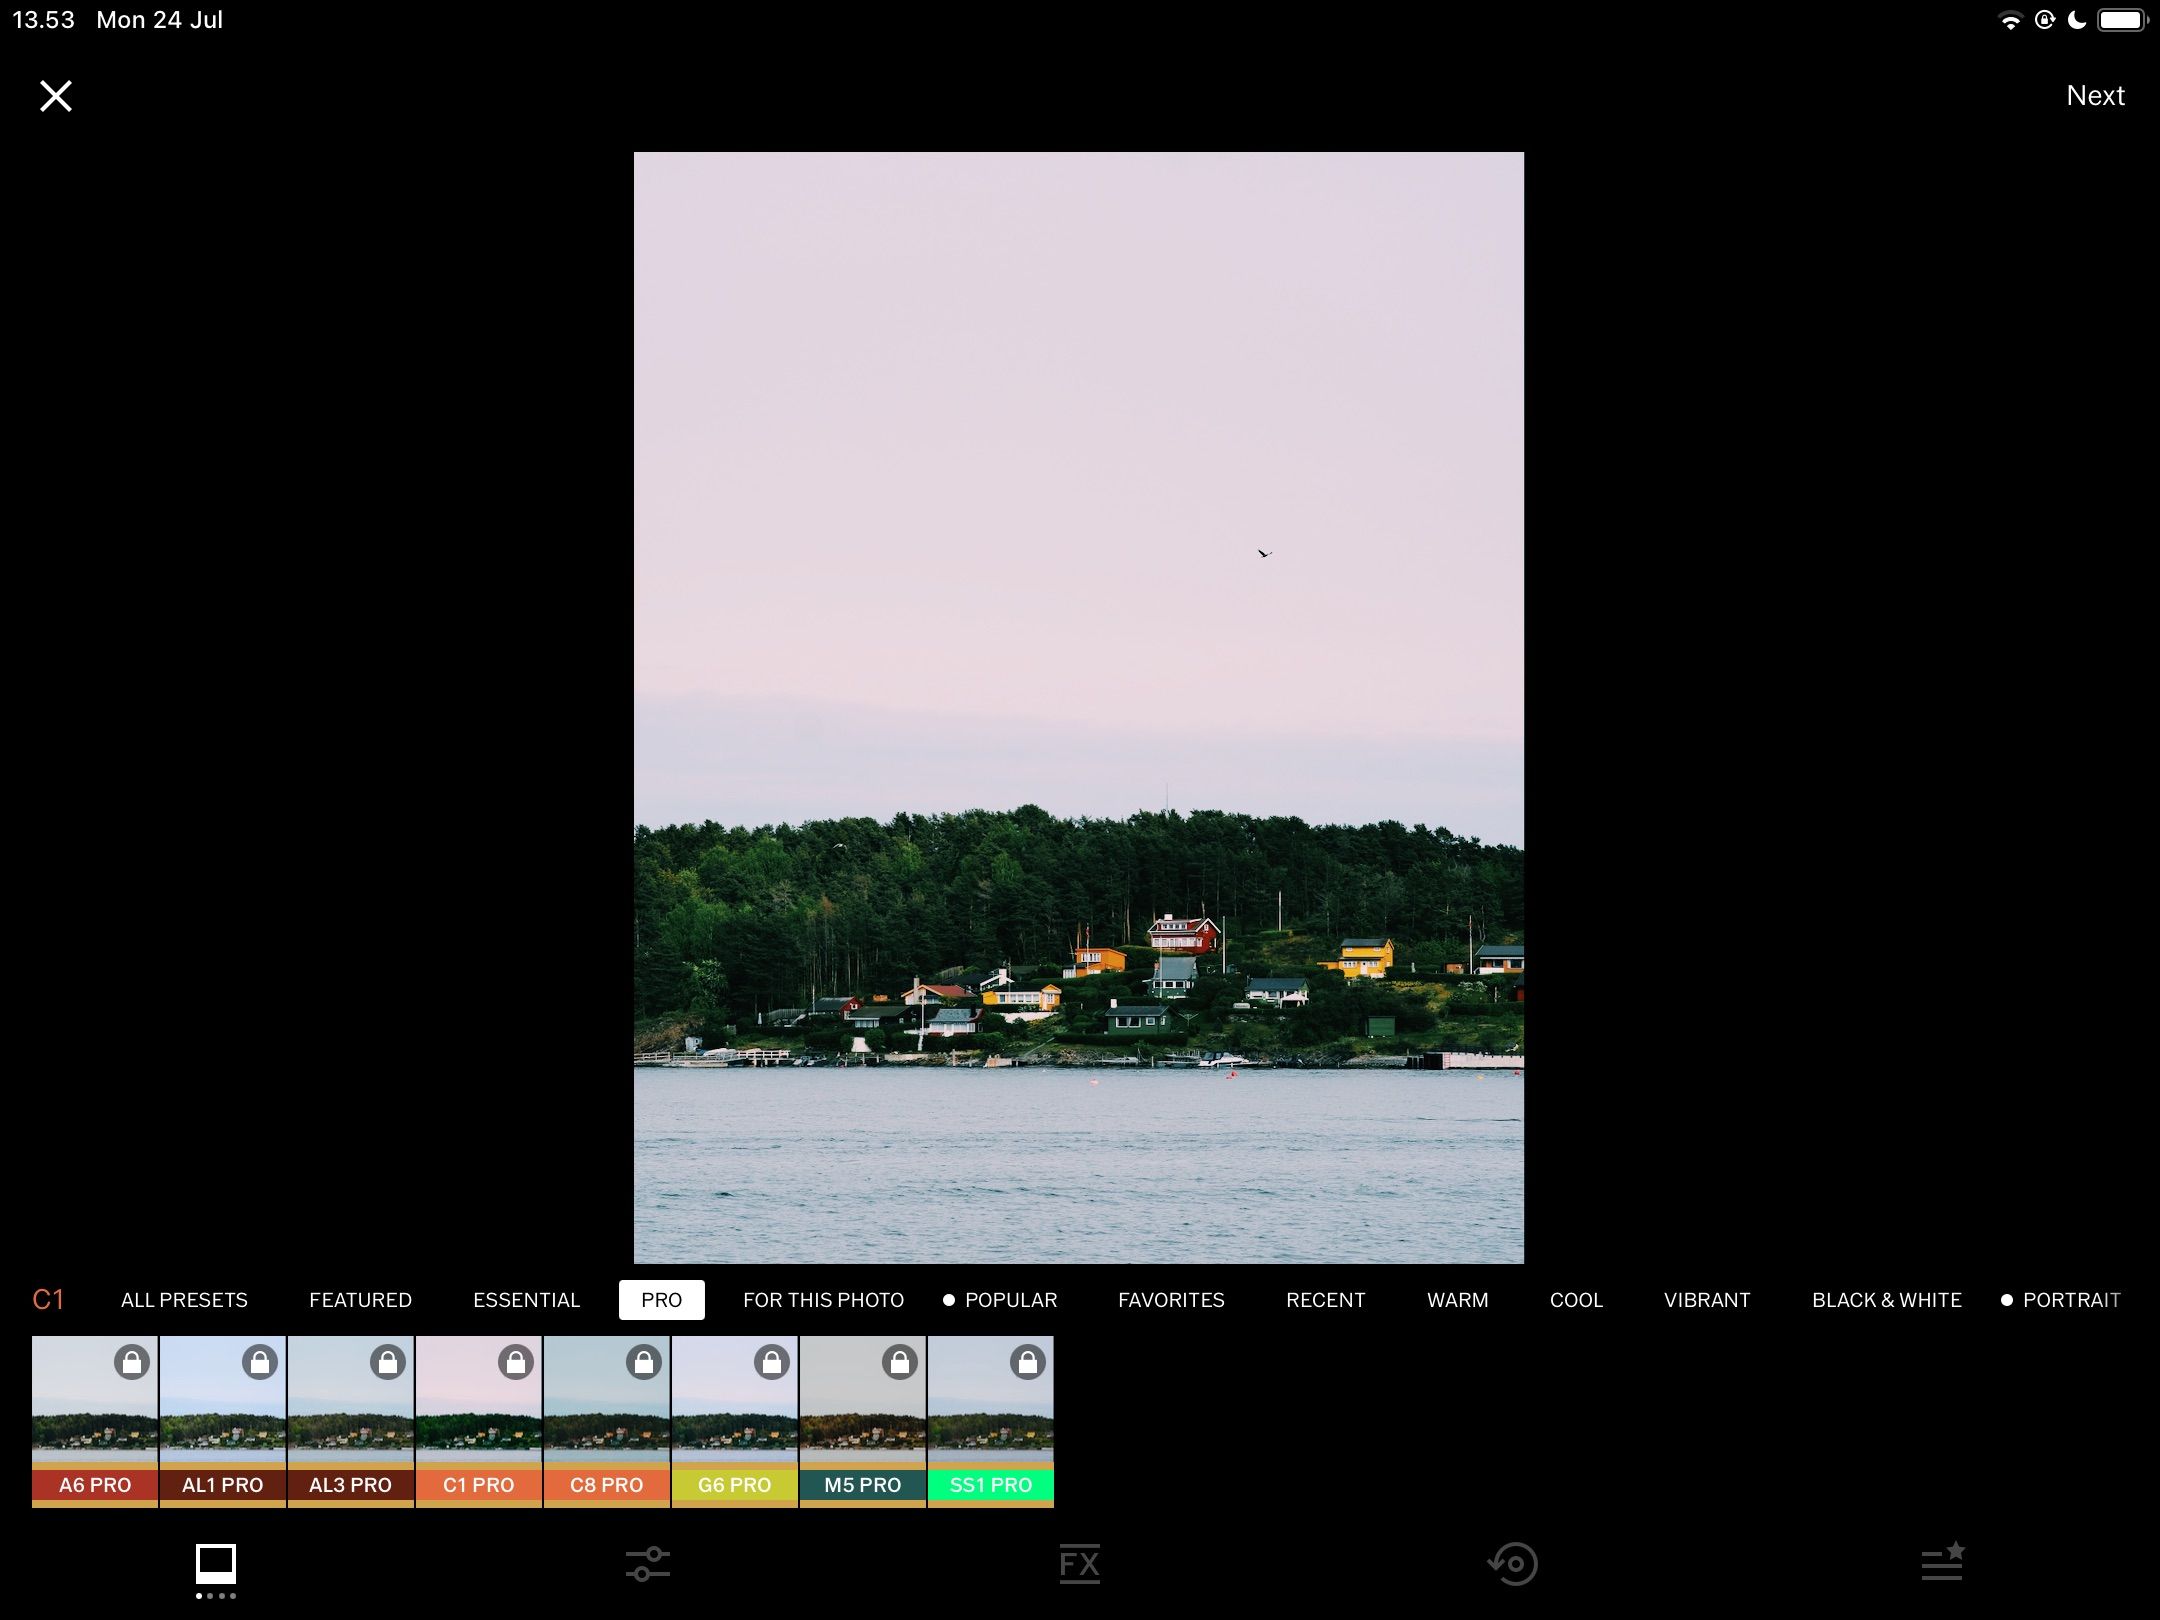The image size is (2160, 1620).
Task: Tap Next to proceed to sharing
Action: tap(2094, 94)
